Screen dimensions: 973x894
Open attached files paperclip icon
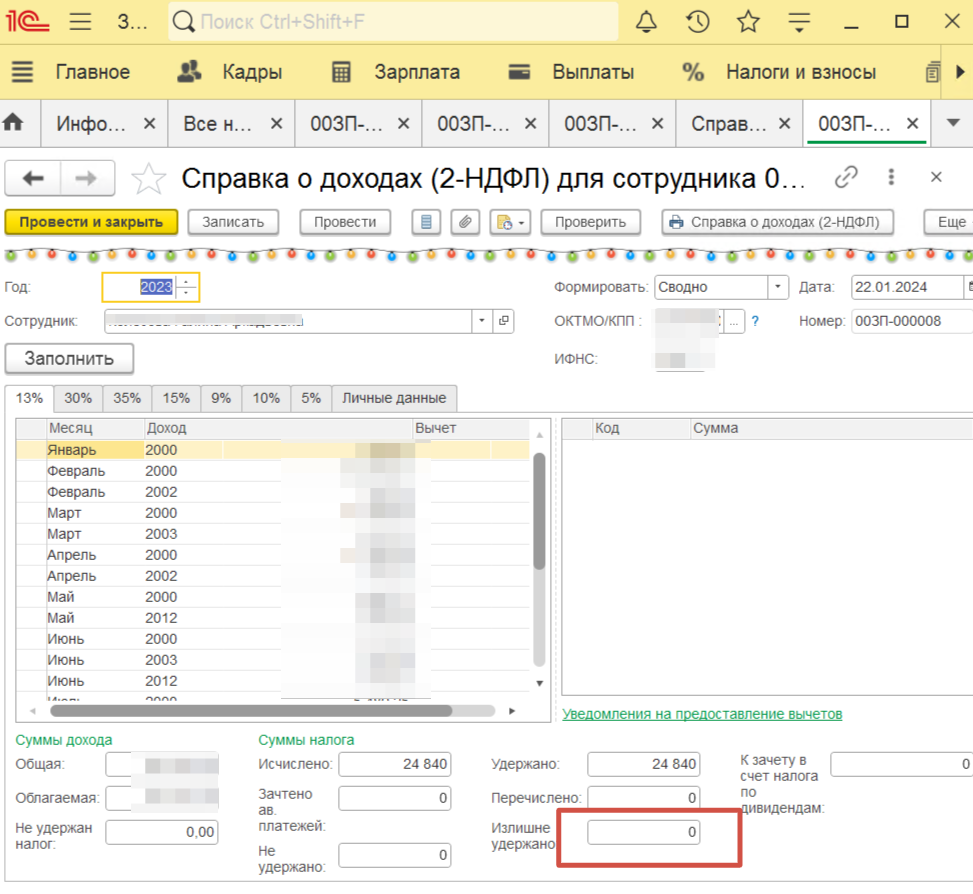pos(465,222)
